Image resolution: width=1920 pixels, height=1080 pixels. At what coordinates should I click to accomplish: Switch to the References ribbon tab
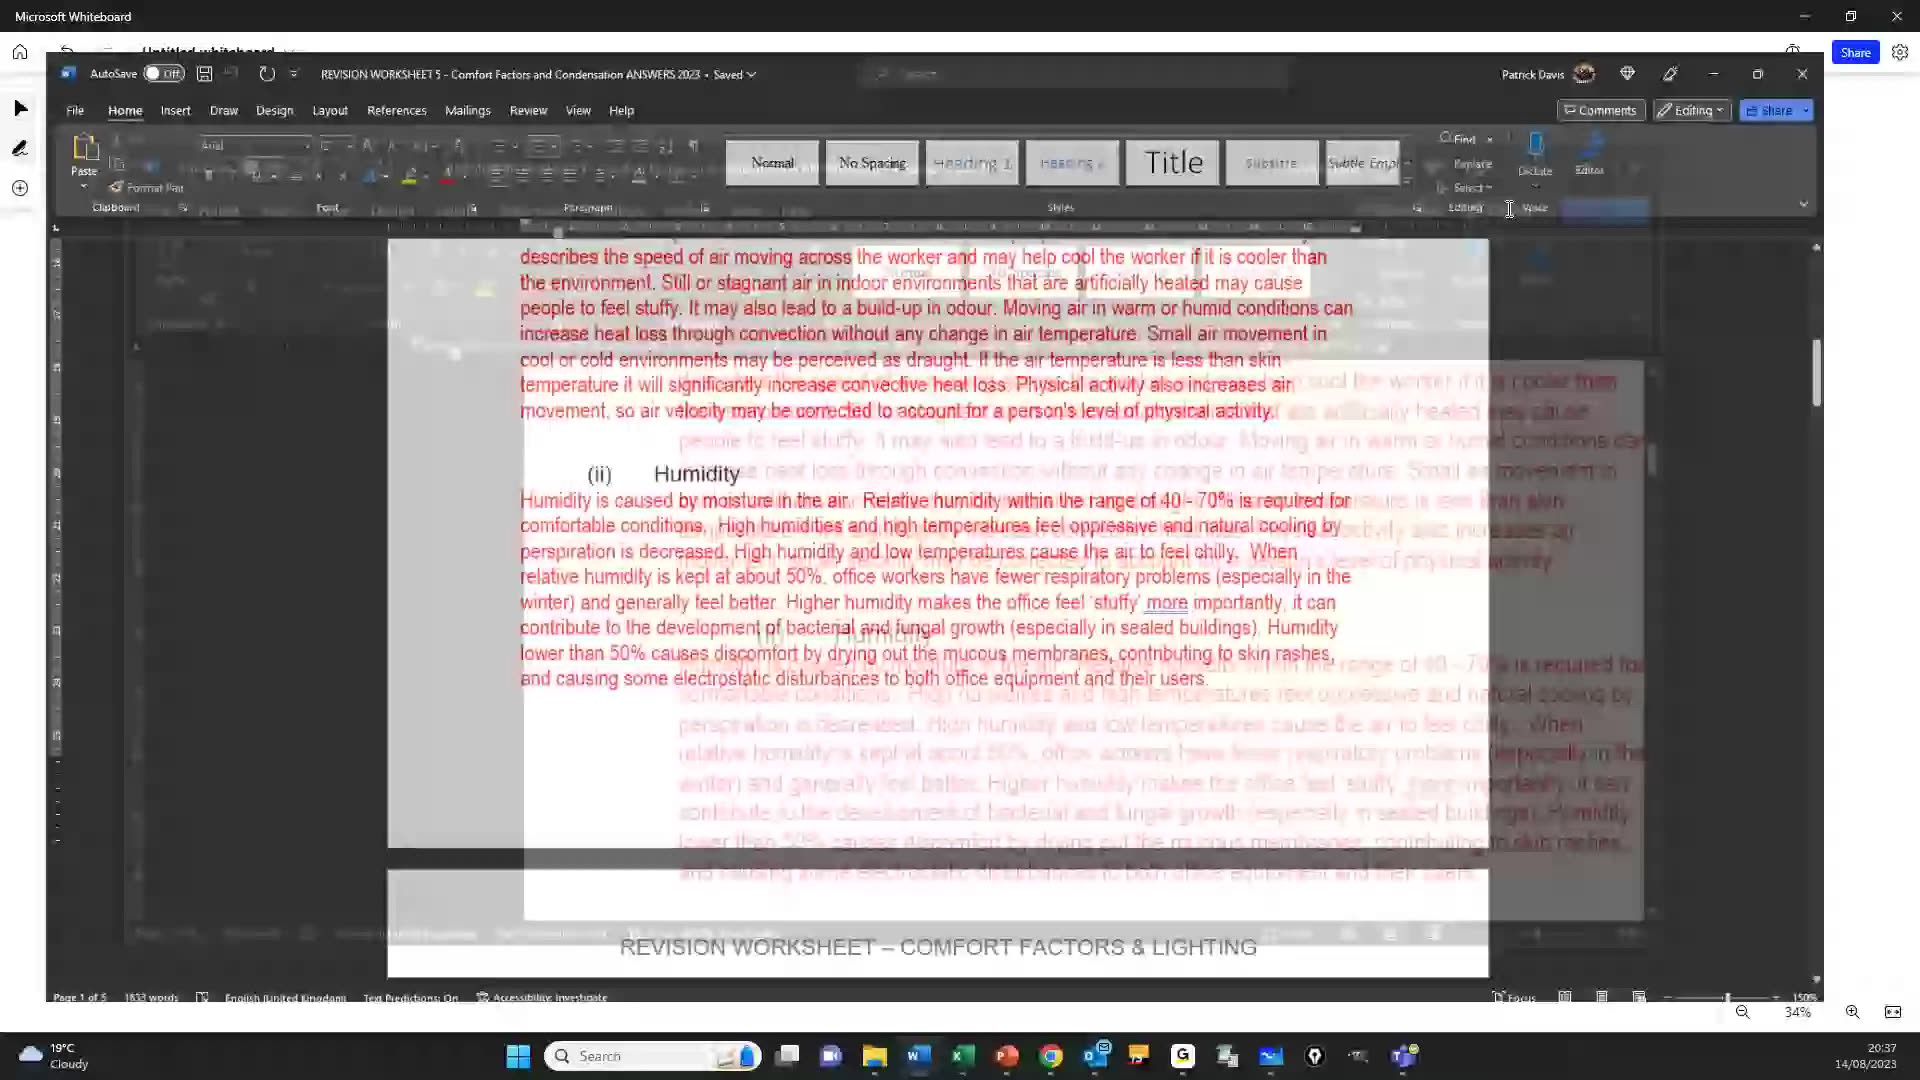[397, 110]
